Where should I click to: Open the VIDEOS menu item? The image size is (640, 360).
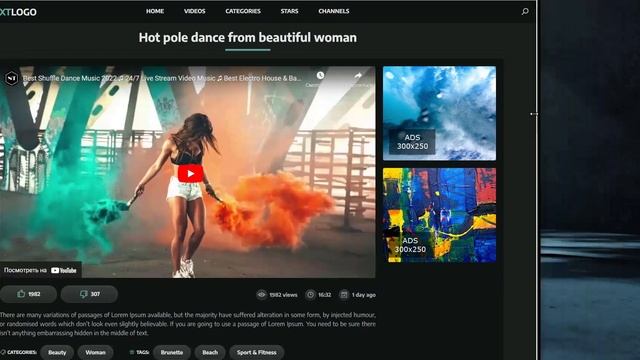[194, 11]
